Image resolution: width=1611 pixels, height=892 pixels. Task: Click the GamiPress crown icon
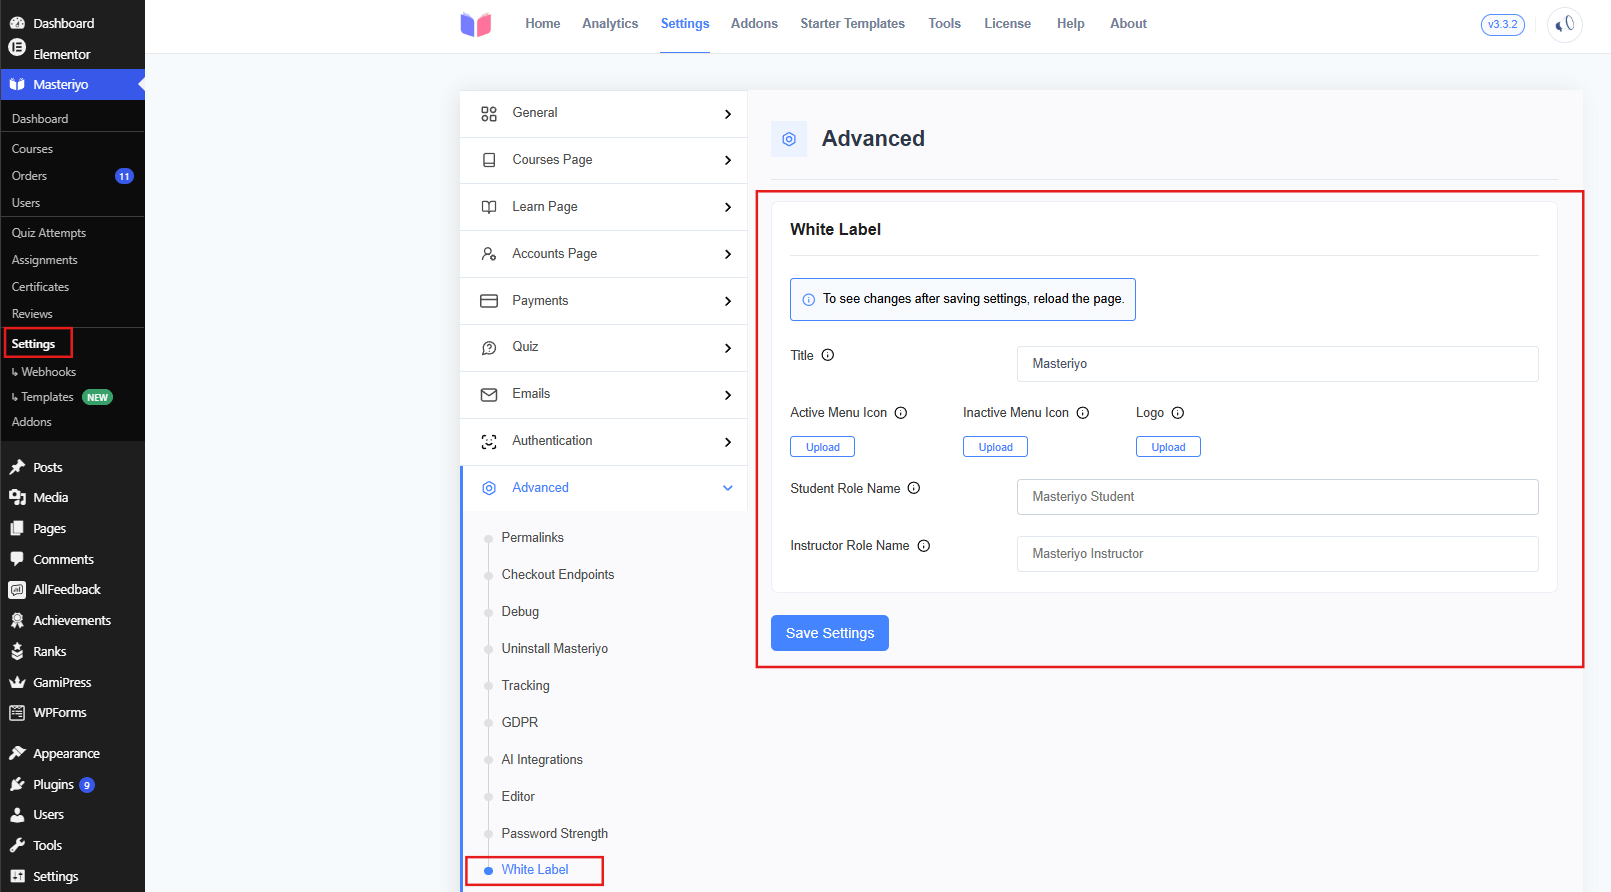tap(17, 682)
